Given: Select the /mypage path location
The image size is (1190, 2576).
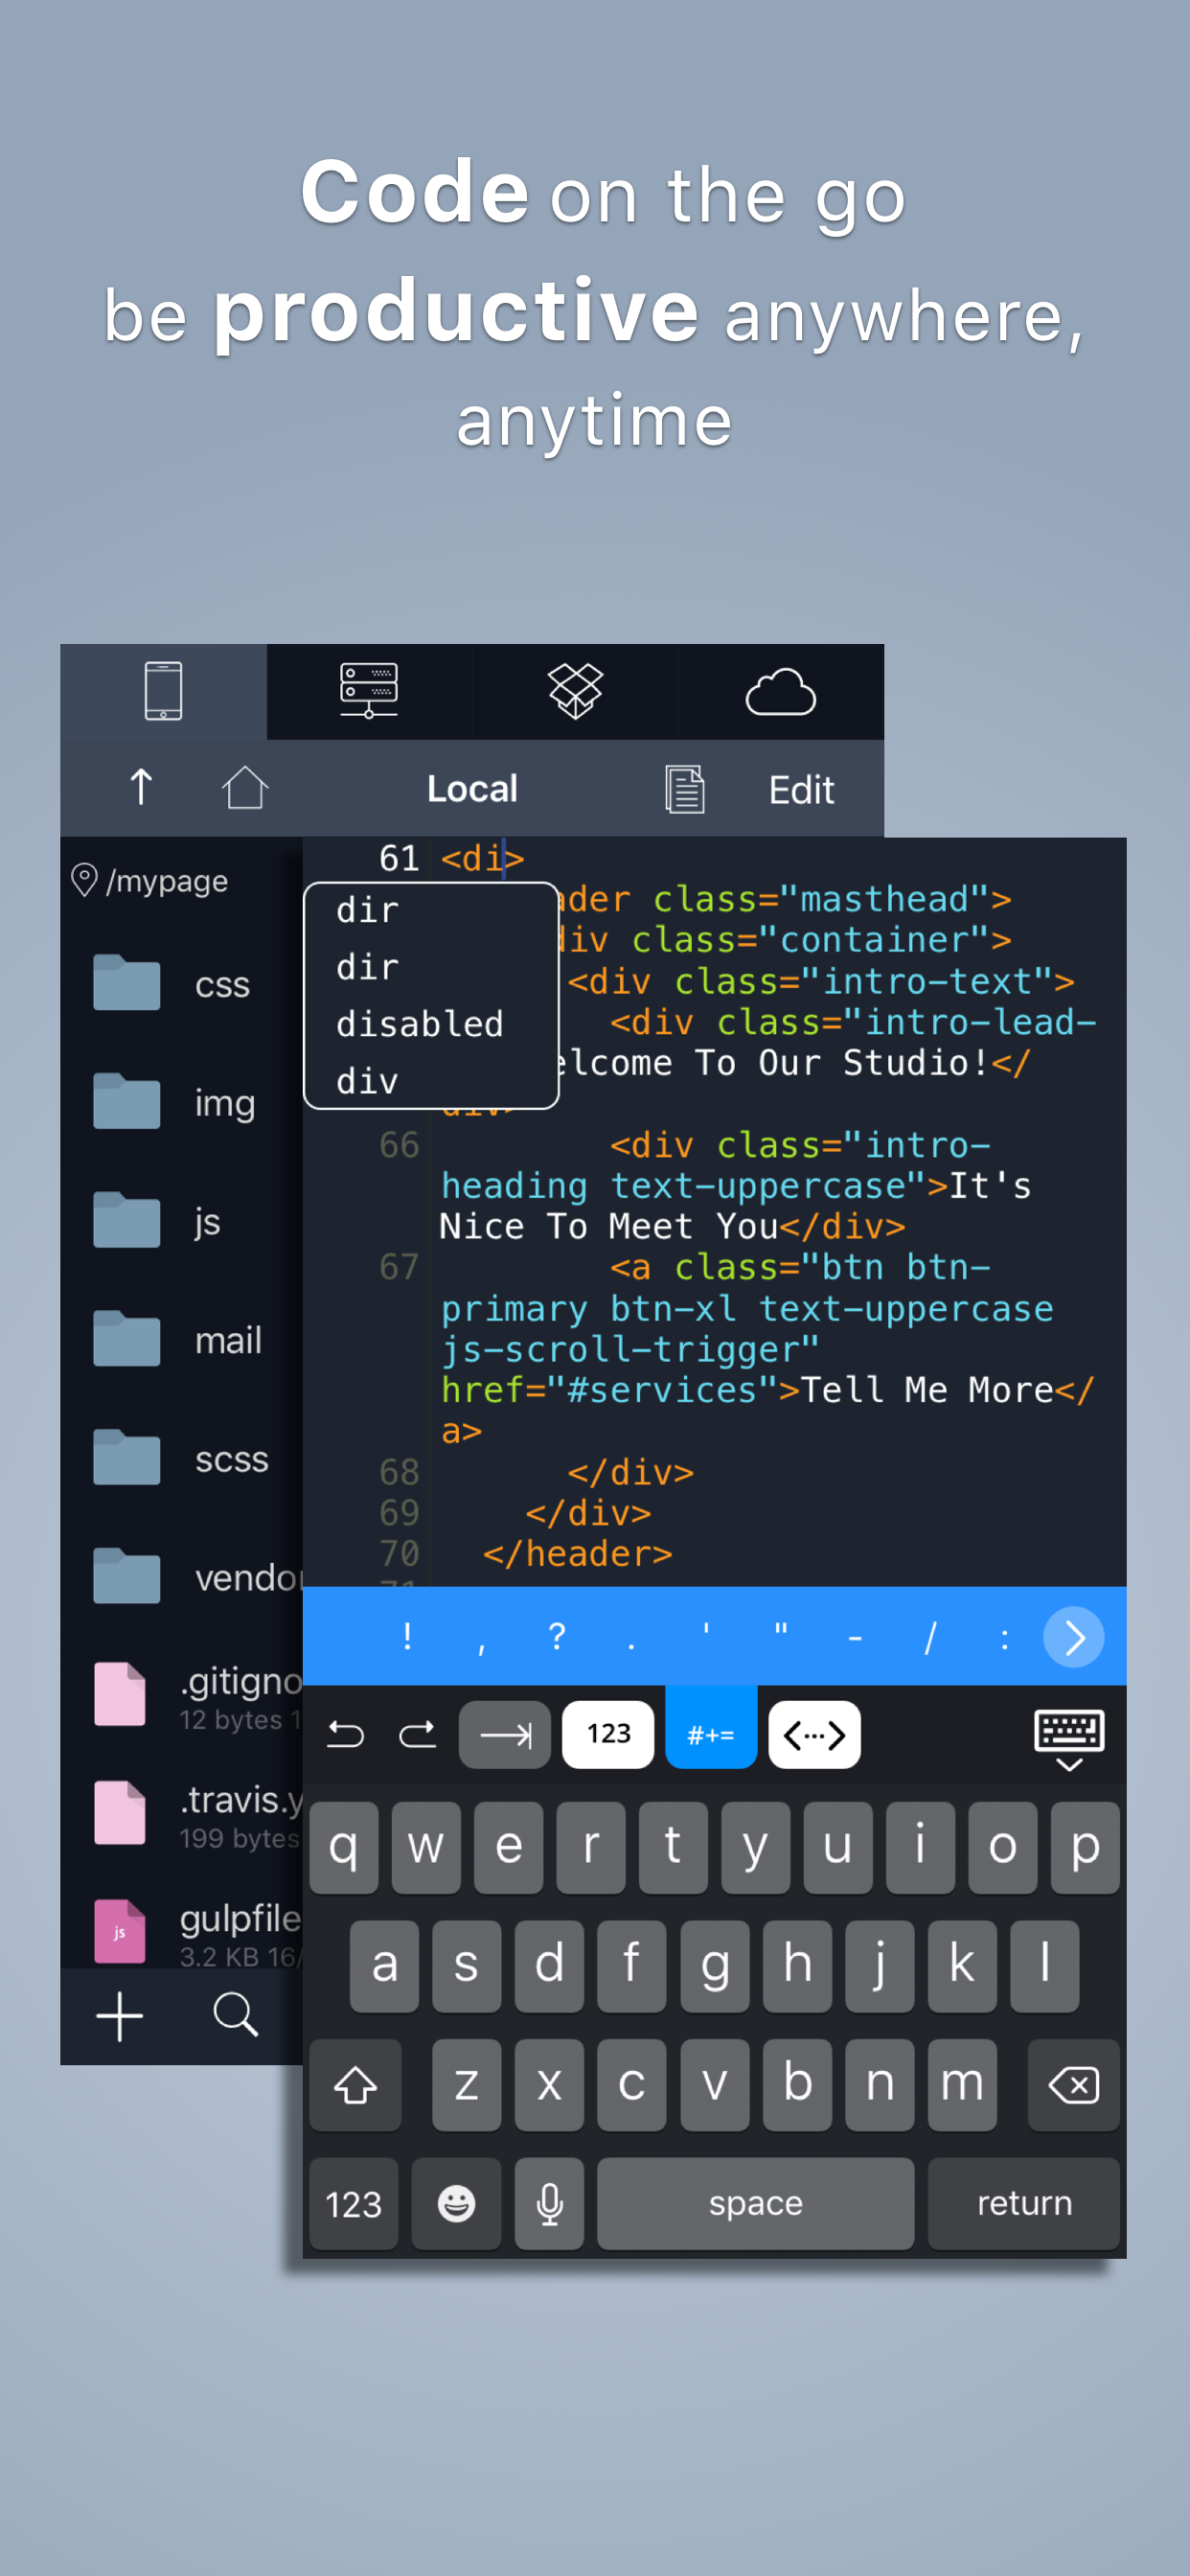Looking at the screenshot, I should click(150, 880).
